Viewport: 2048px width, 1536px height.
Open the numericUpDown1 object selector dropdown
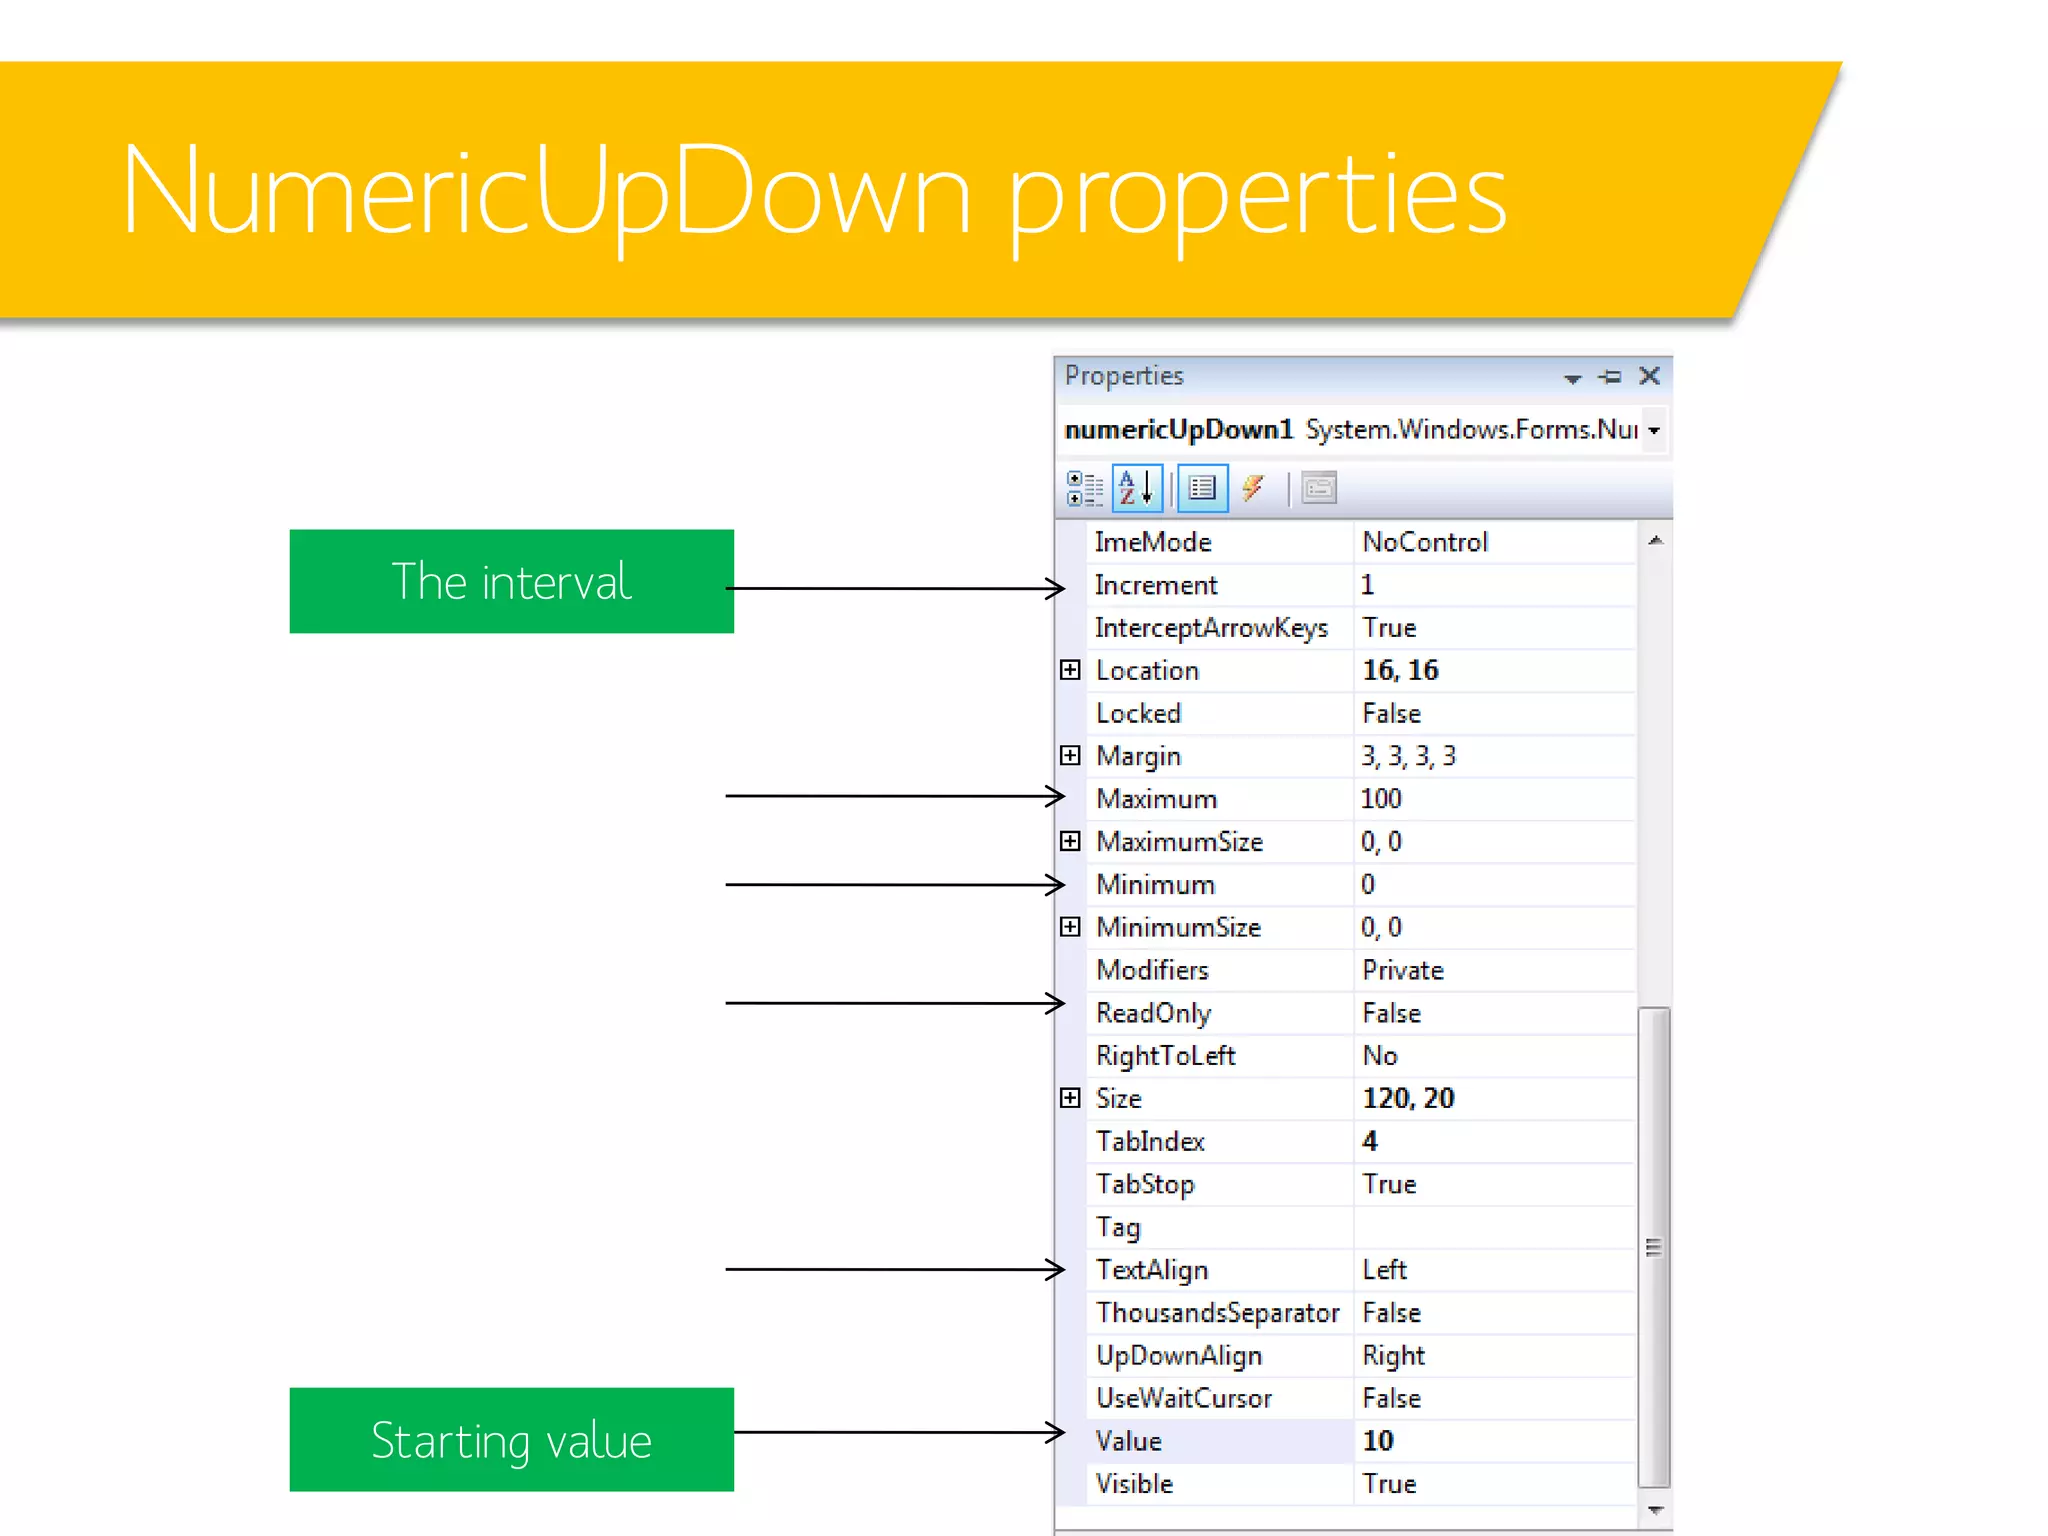pos(1655,431)
